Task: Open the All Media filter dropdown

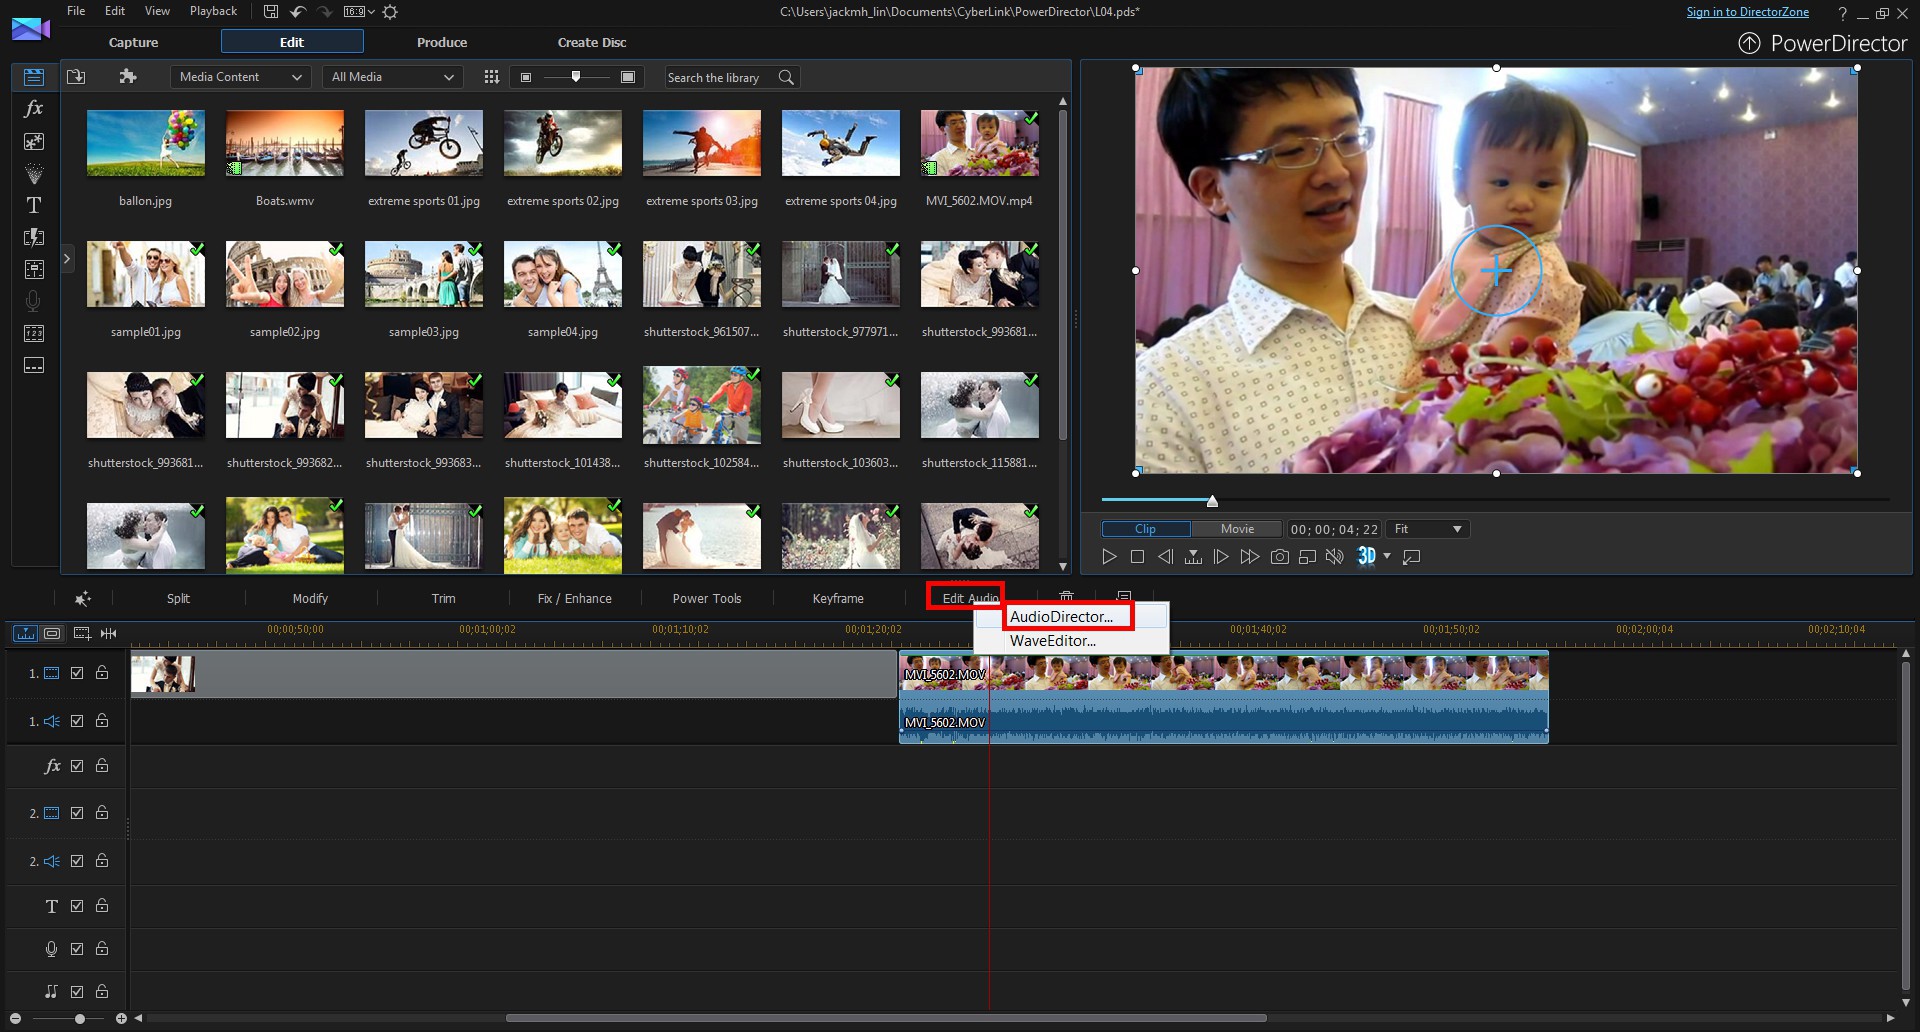Action: click(393, 77)
